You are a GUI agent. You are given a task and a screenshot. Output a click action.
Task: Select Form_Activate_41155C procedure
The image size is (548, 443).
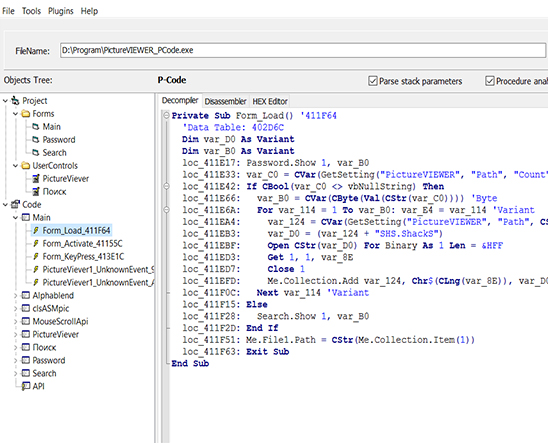click(82, 244)
